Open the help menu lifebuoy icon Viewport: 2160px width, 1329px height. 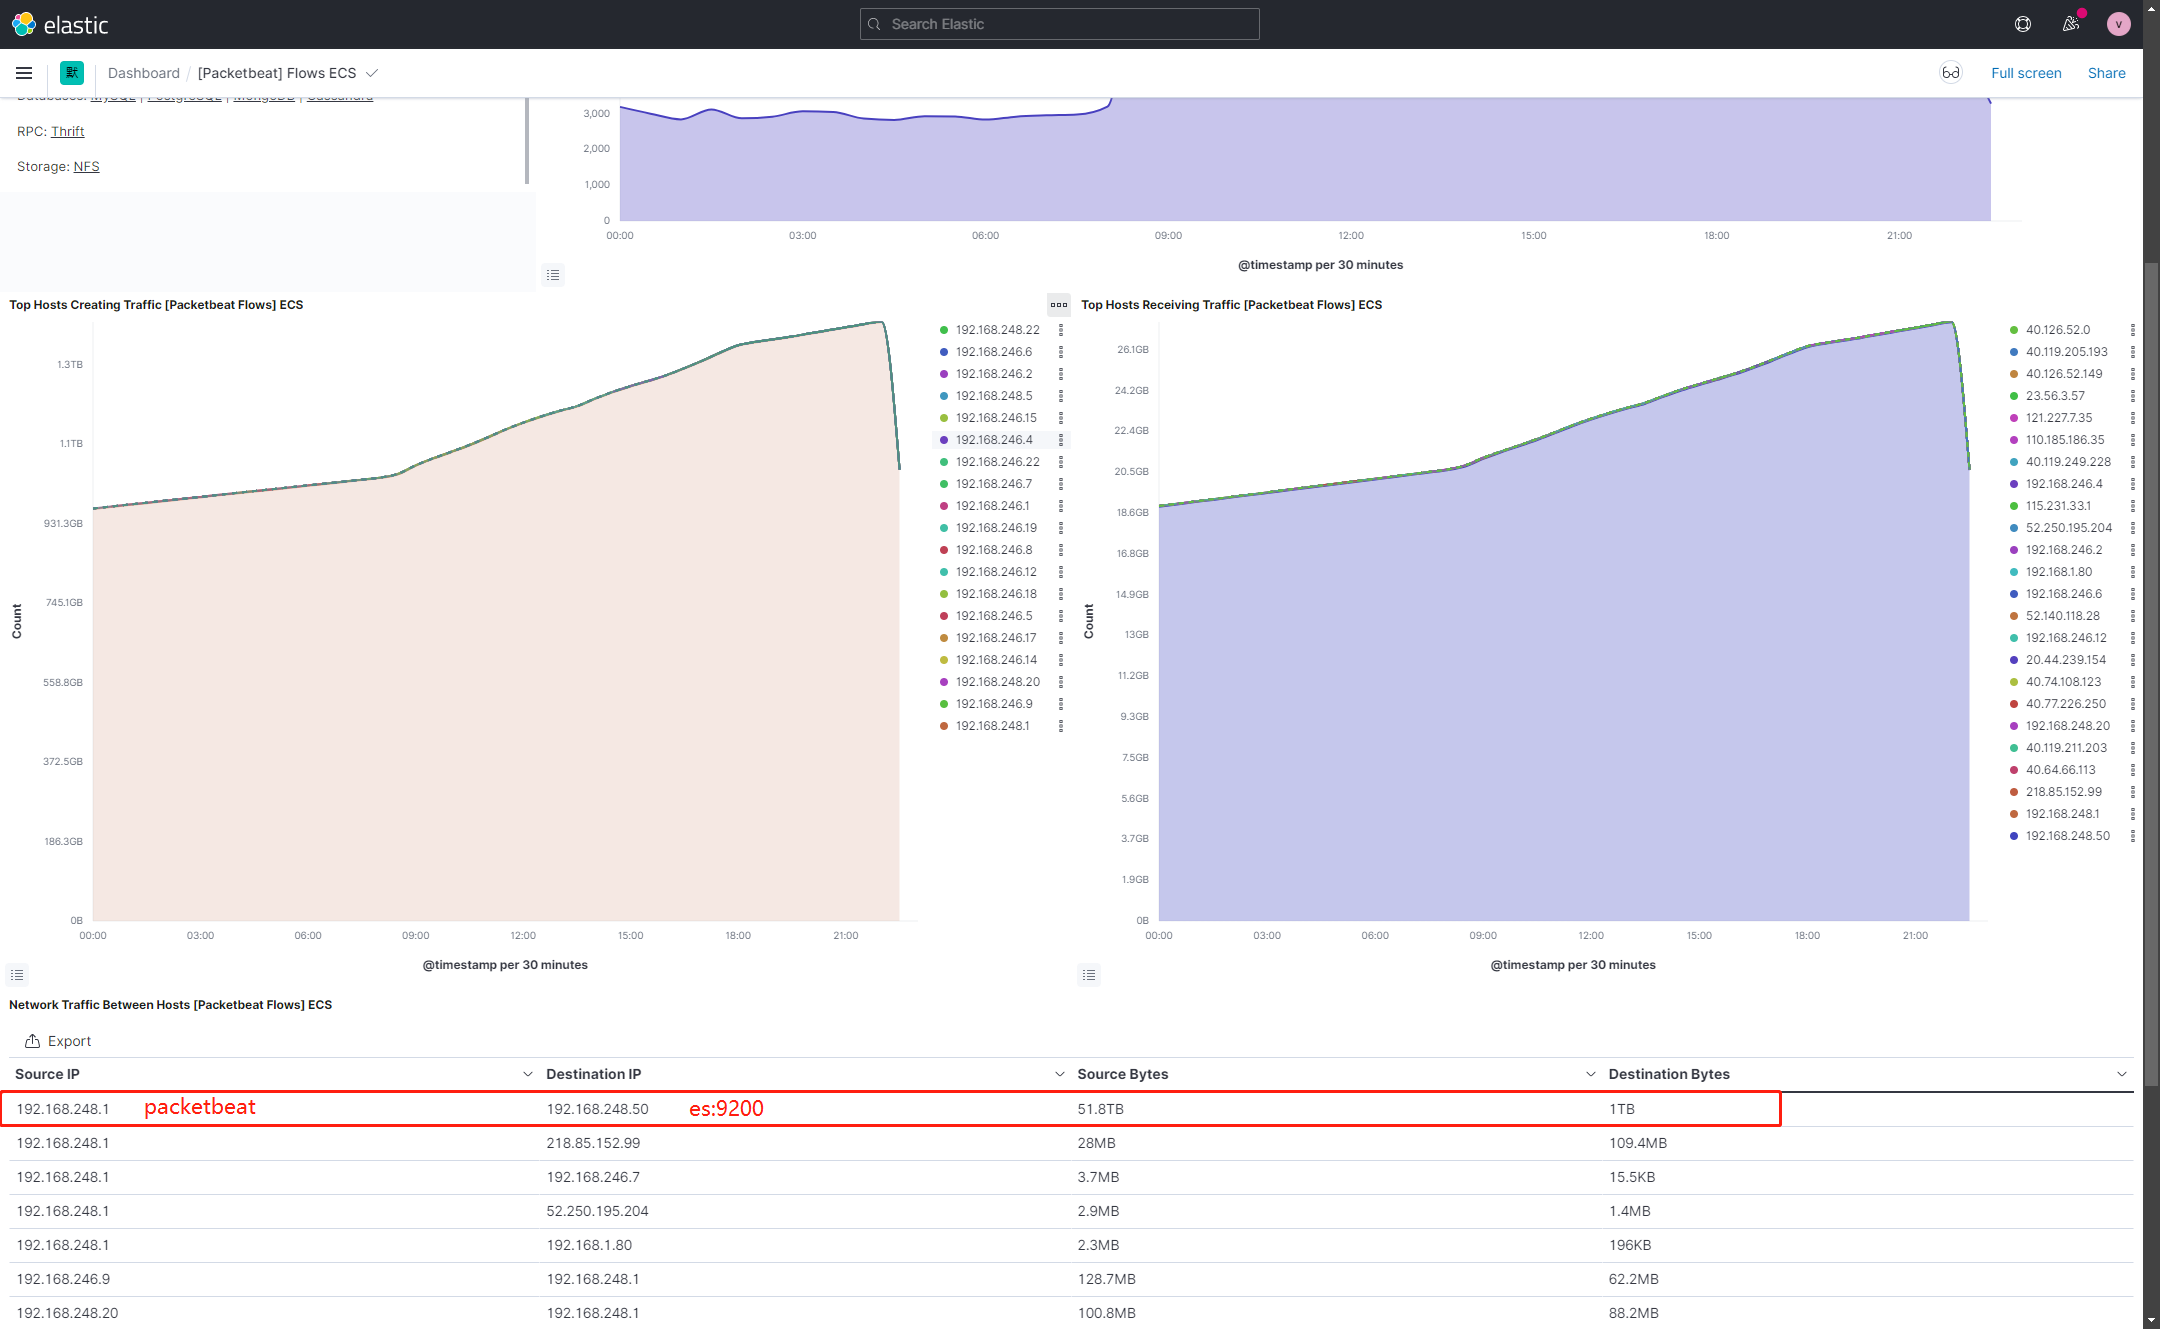(x=2023, y=24)
